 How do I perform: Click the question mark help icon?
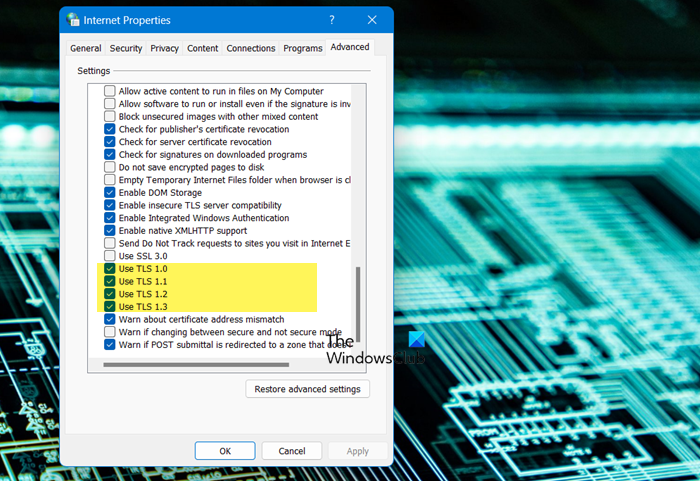(332, 20)
